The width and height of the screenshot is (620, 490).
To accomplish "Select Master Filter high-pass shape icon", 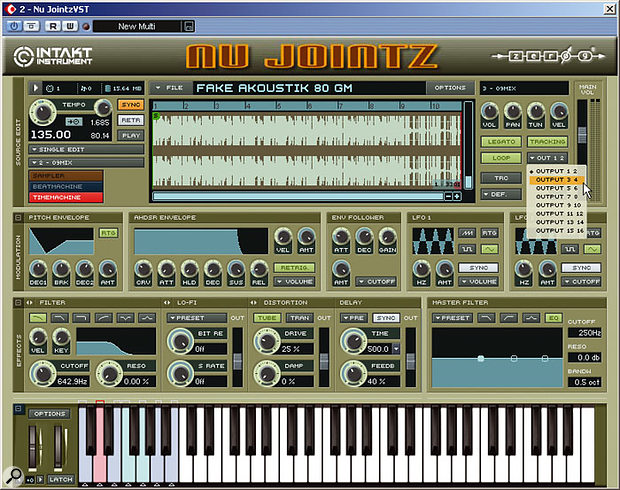I will tap(508, 318).
